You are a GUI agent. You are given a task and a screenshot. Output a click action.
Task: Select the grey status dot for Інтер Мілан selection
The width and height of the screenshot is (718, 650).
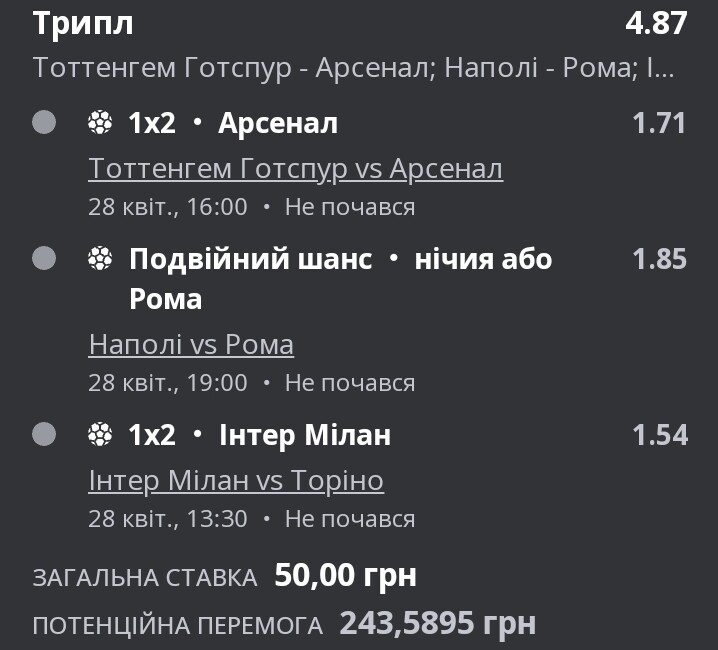click(x=44, y=434)
